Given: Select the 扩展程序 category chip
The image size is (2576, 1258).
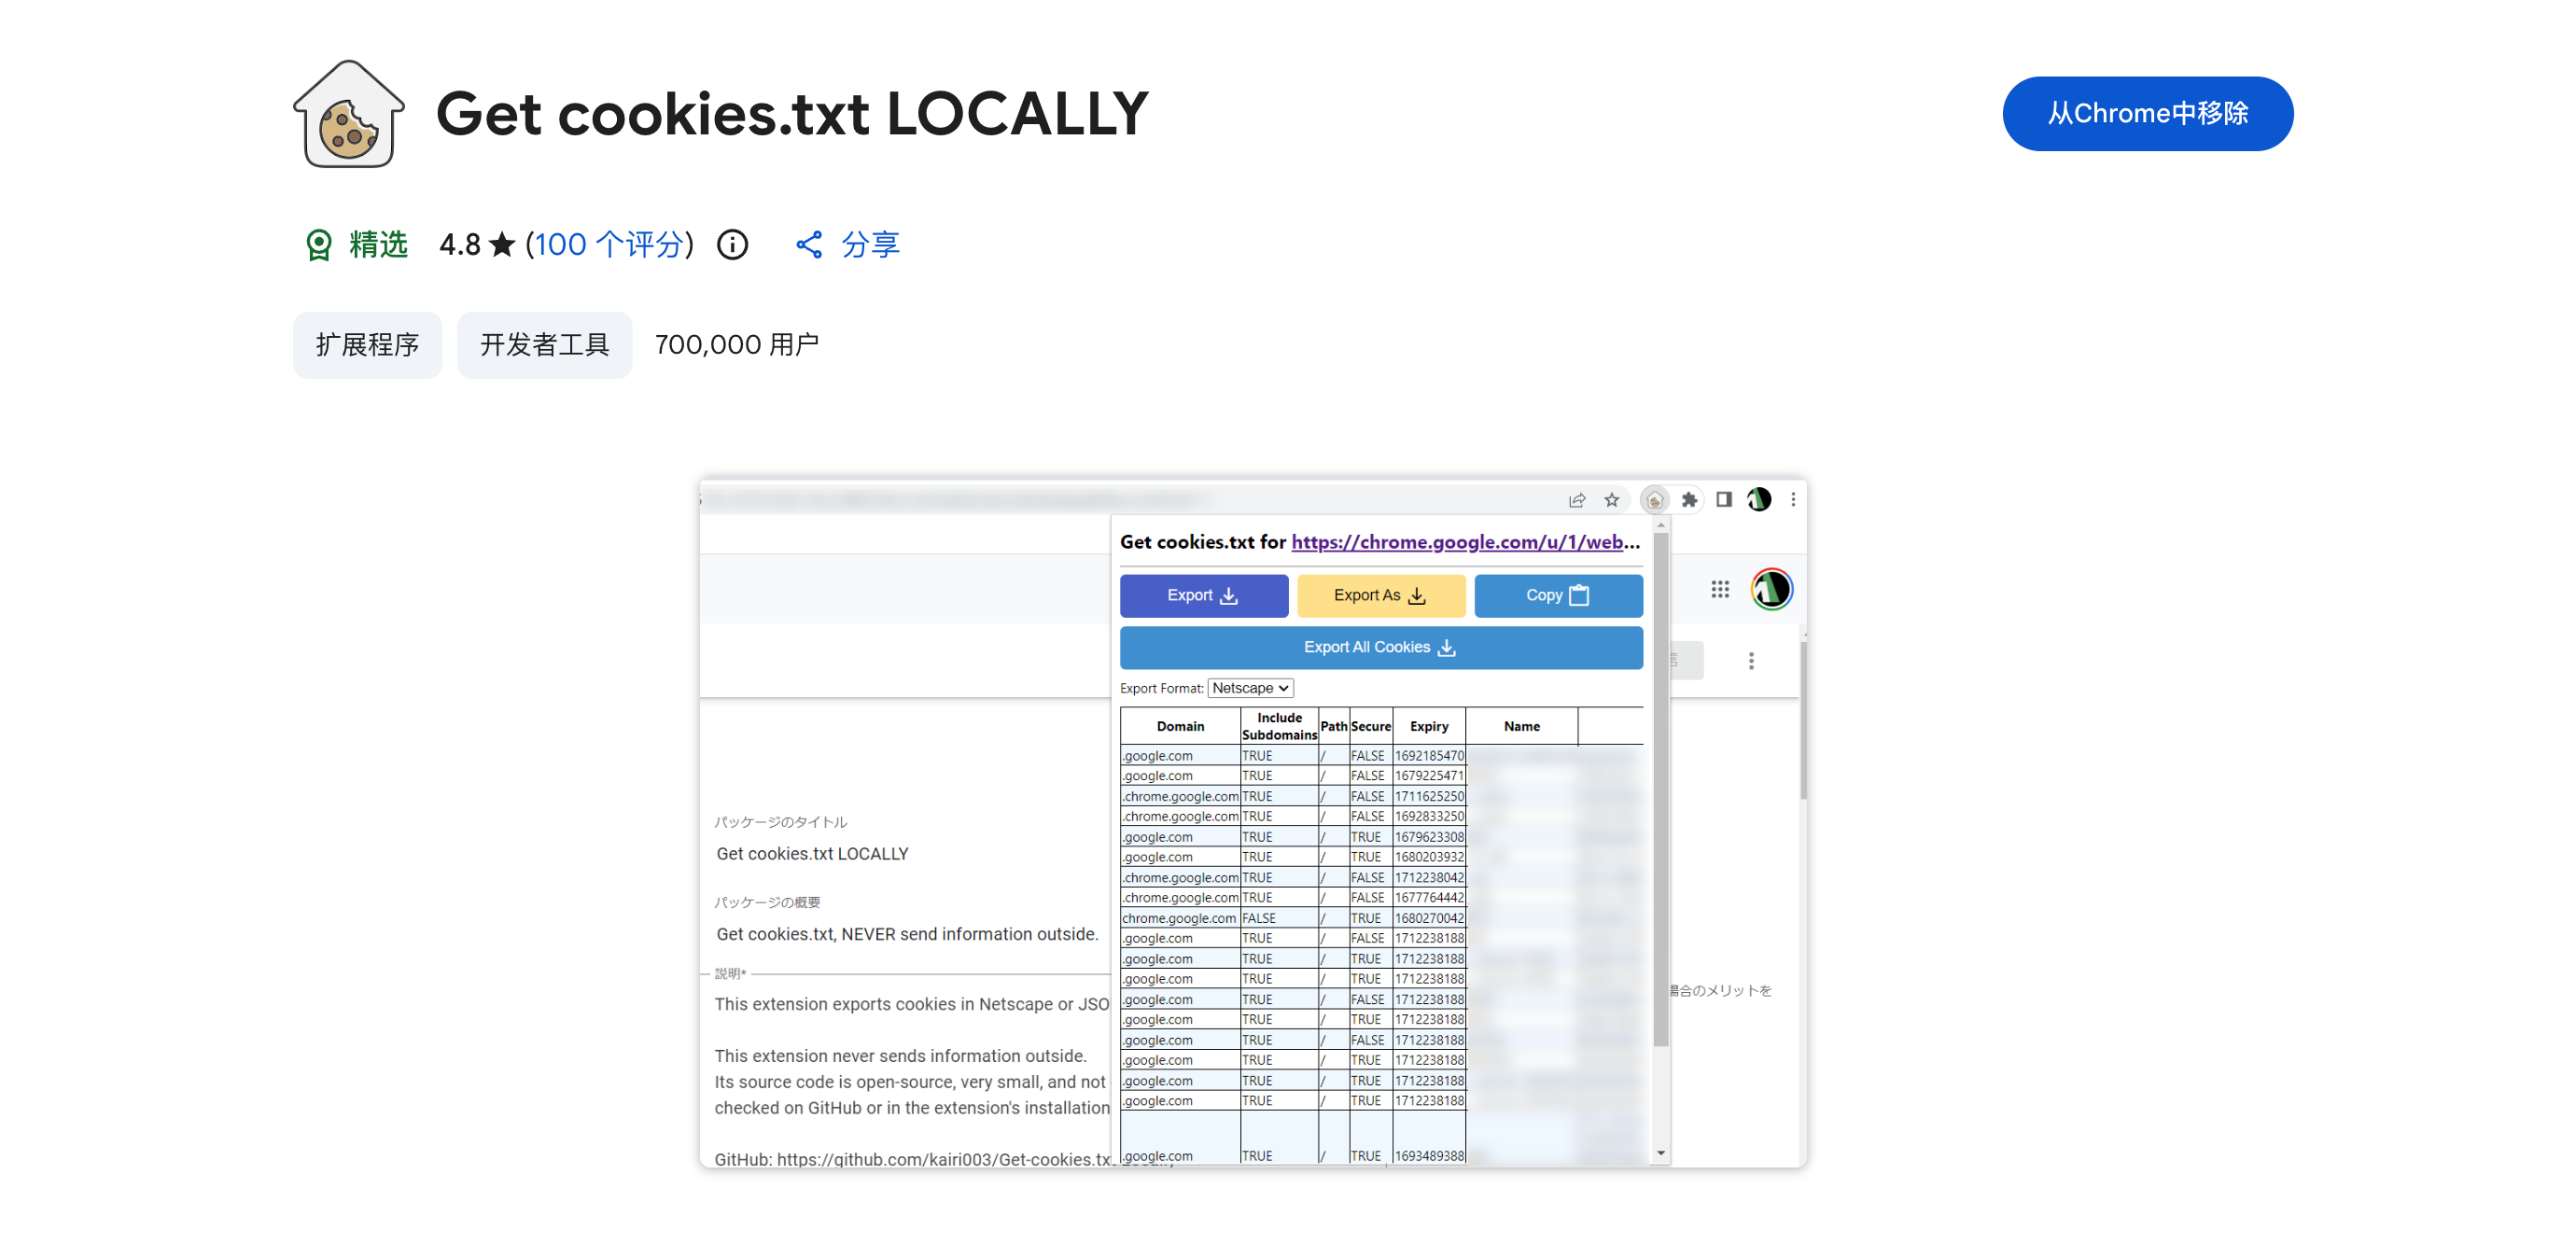Looking at the screenshot, I should [x=367, y=345].
